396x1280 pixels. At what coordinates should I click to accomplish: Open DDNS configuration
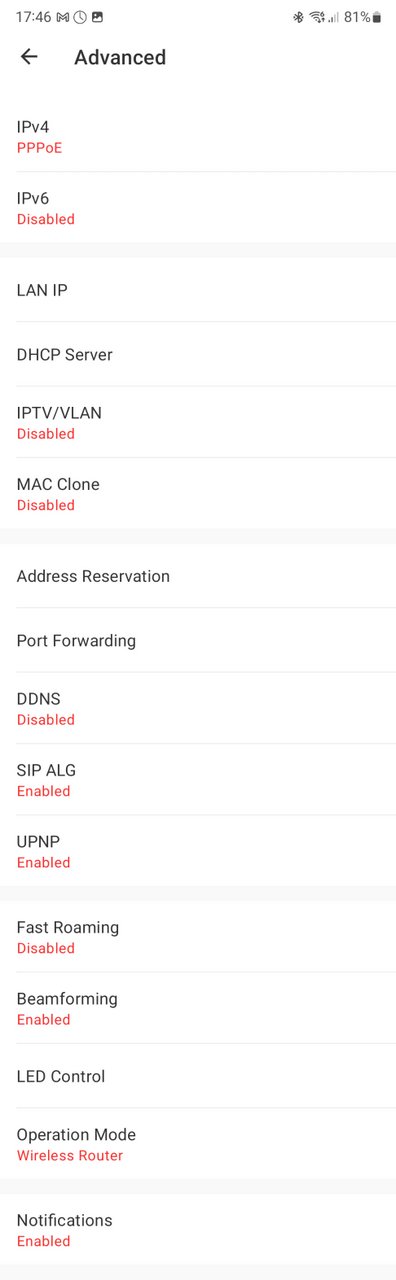click(198, 708)
